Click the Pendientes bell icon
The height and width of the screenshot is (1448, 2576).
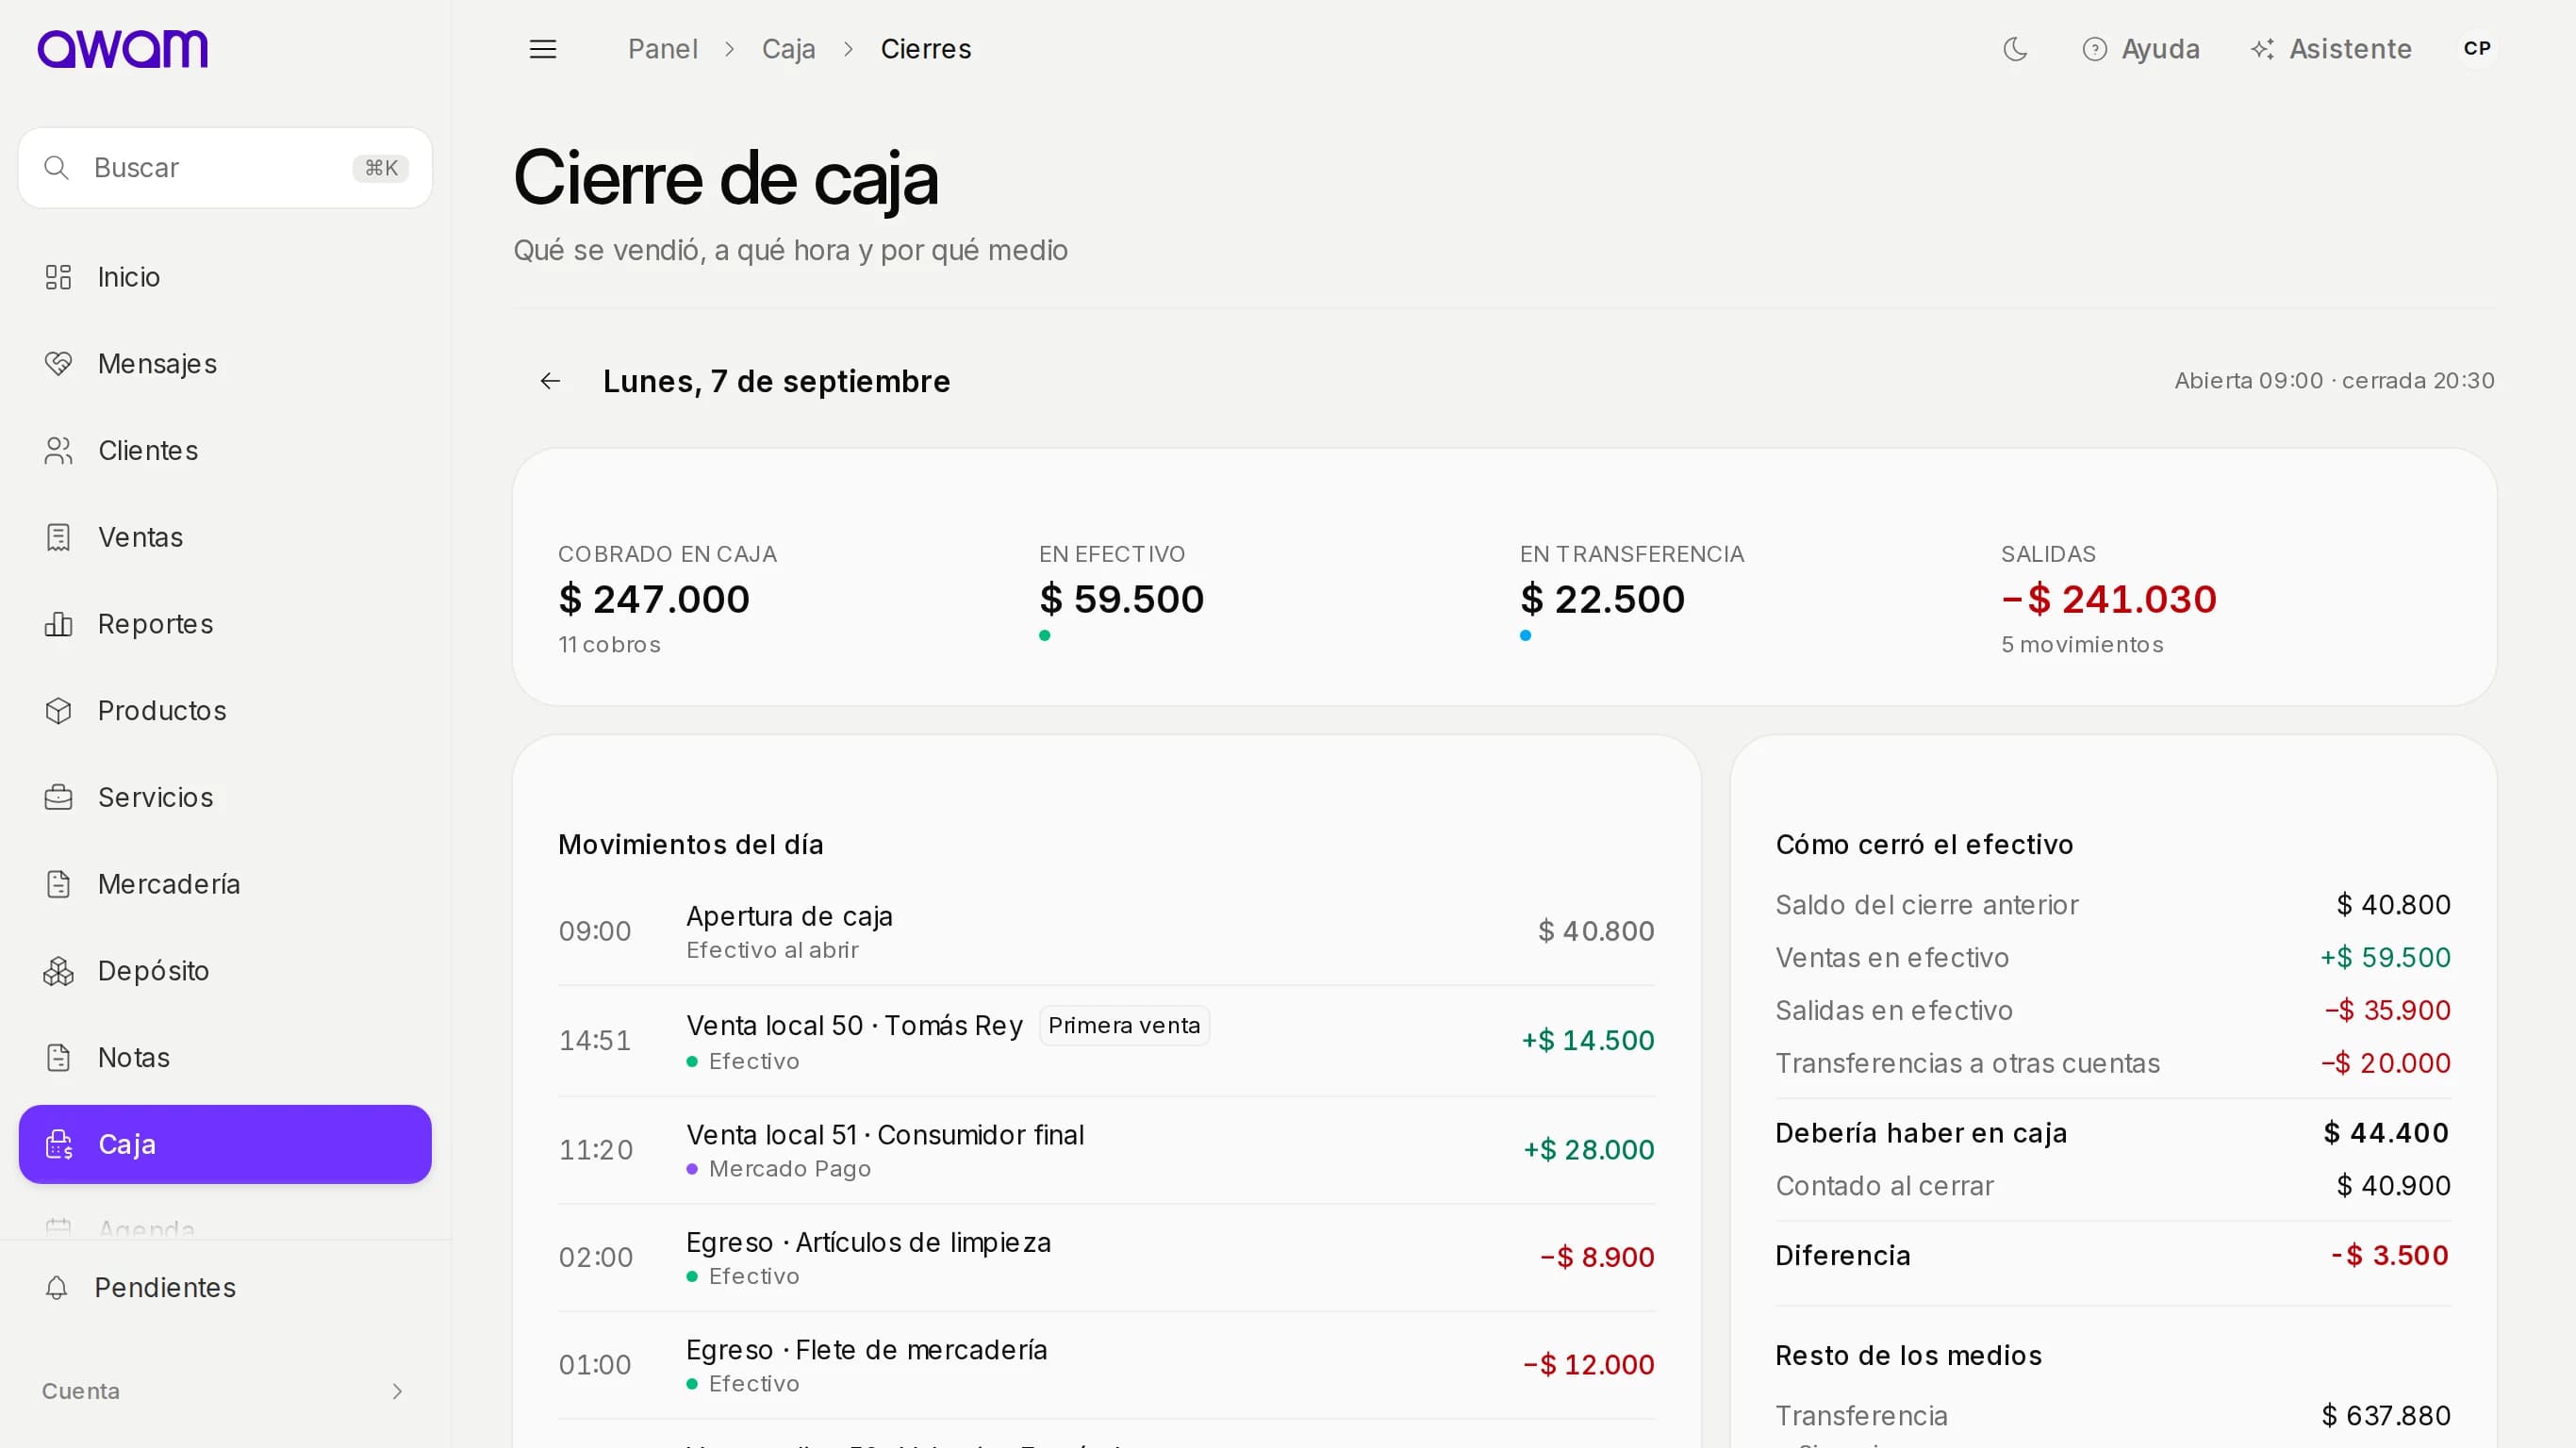[x=57, y=1287]
